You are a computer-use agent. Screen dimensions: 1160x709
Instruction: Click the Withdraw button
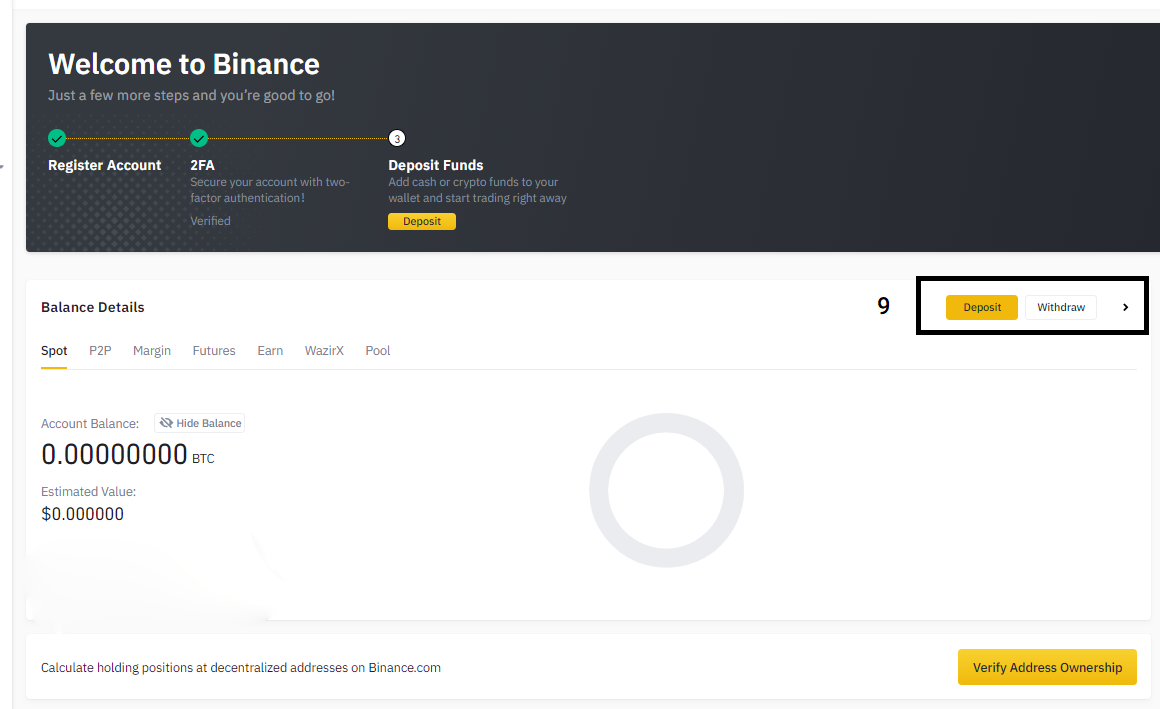coord(1061,307)
